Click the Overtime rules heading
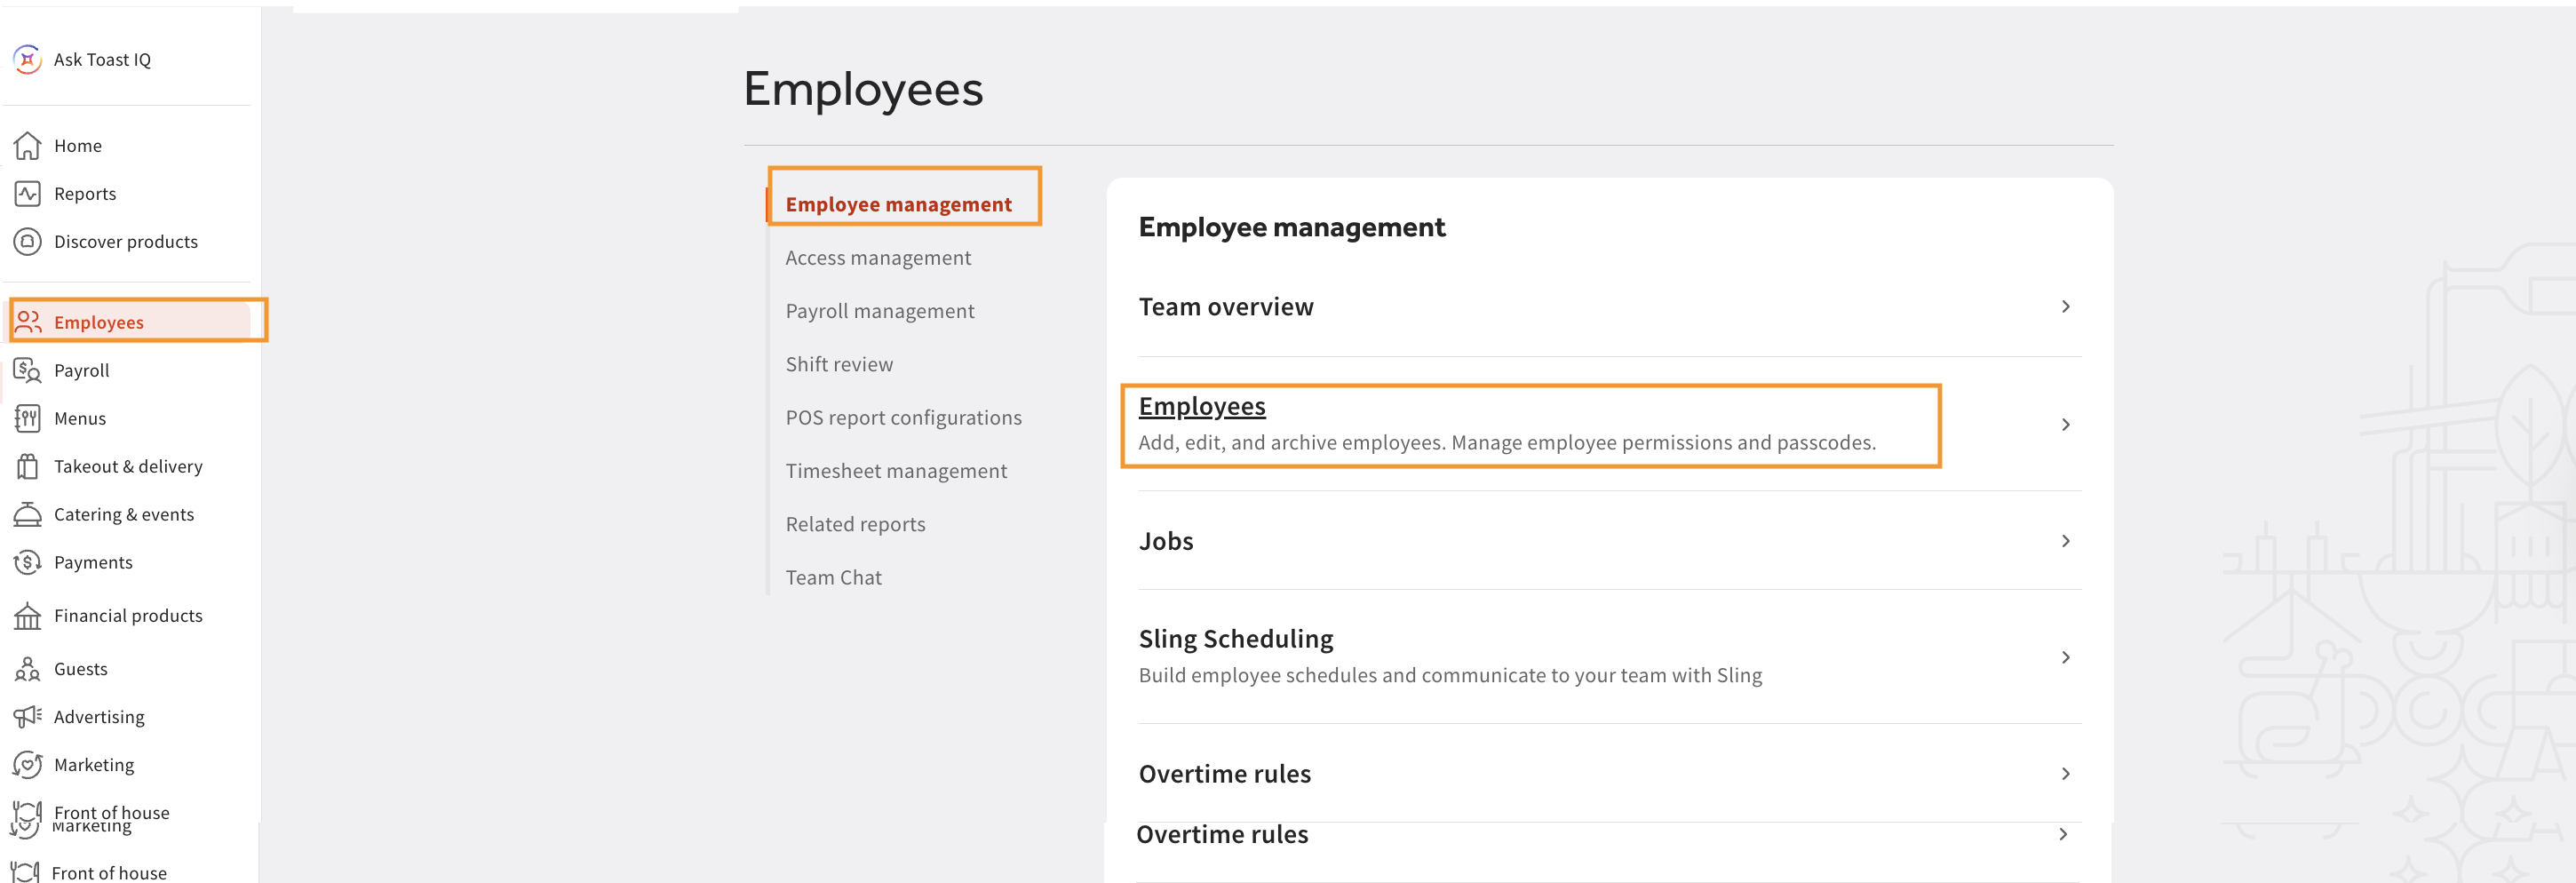Image resolution: width=2576 pixels, height=883 pixels. (1224, 774)
